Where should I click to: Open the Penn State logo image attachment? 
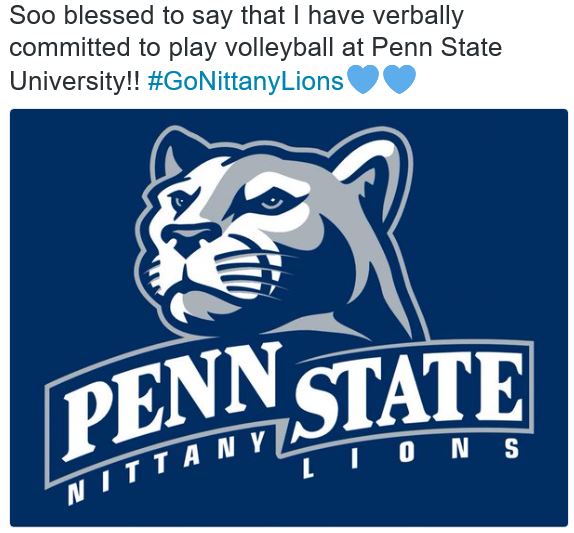tap(289, 317)
